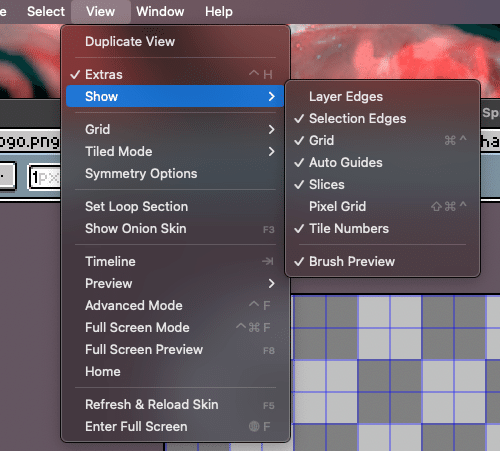This screenshot has width=500, height=451.
Task: Open the Window menu
Action: 160,11
